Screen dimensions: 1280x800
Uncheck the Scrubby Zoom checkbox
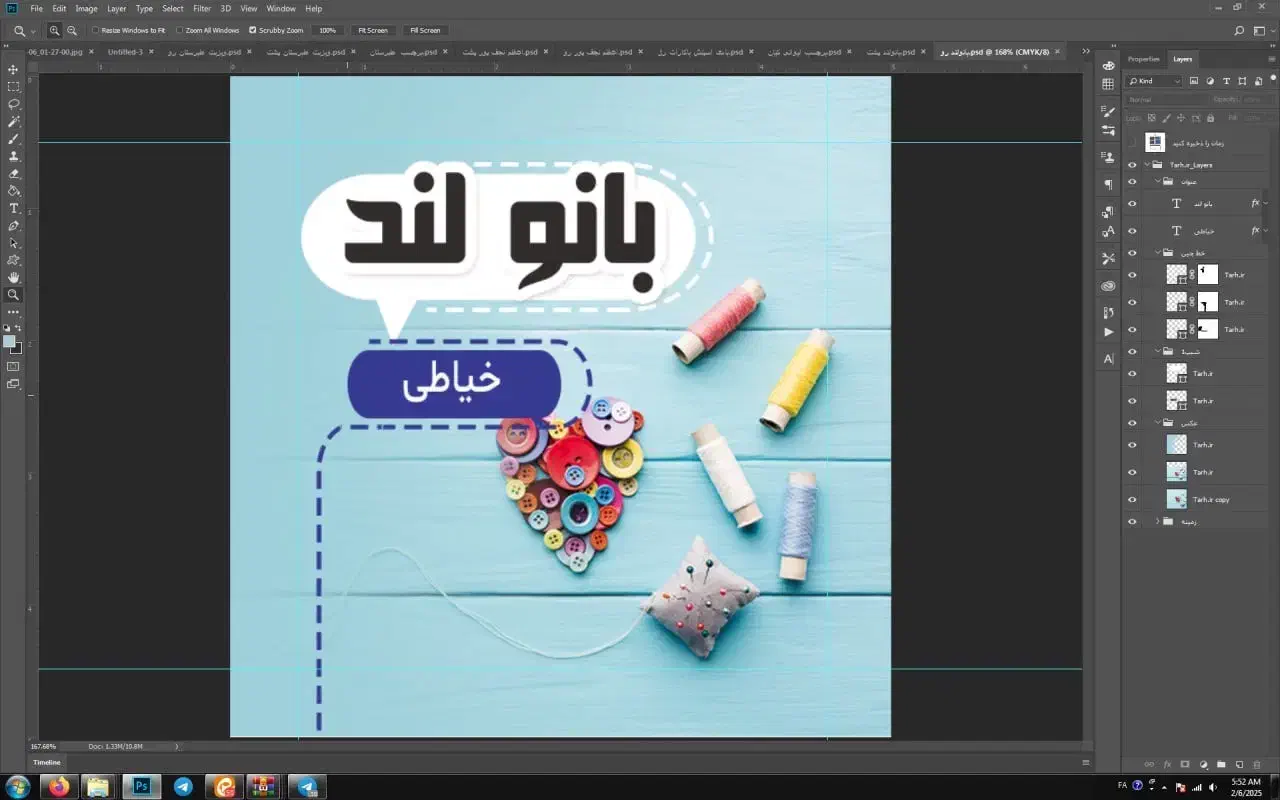click(x=252, y=31)
